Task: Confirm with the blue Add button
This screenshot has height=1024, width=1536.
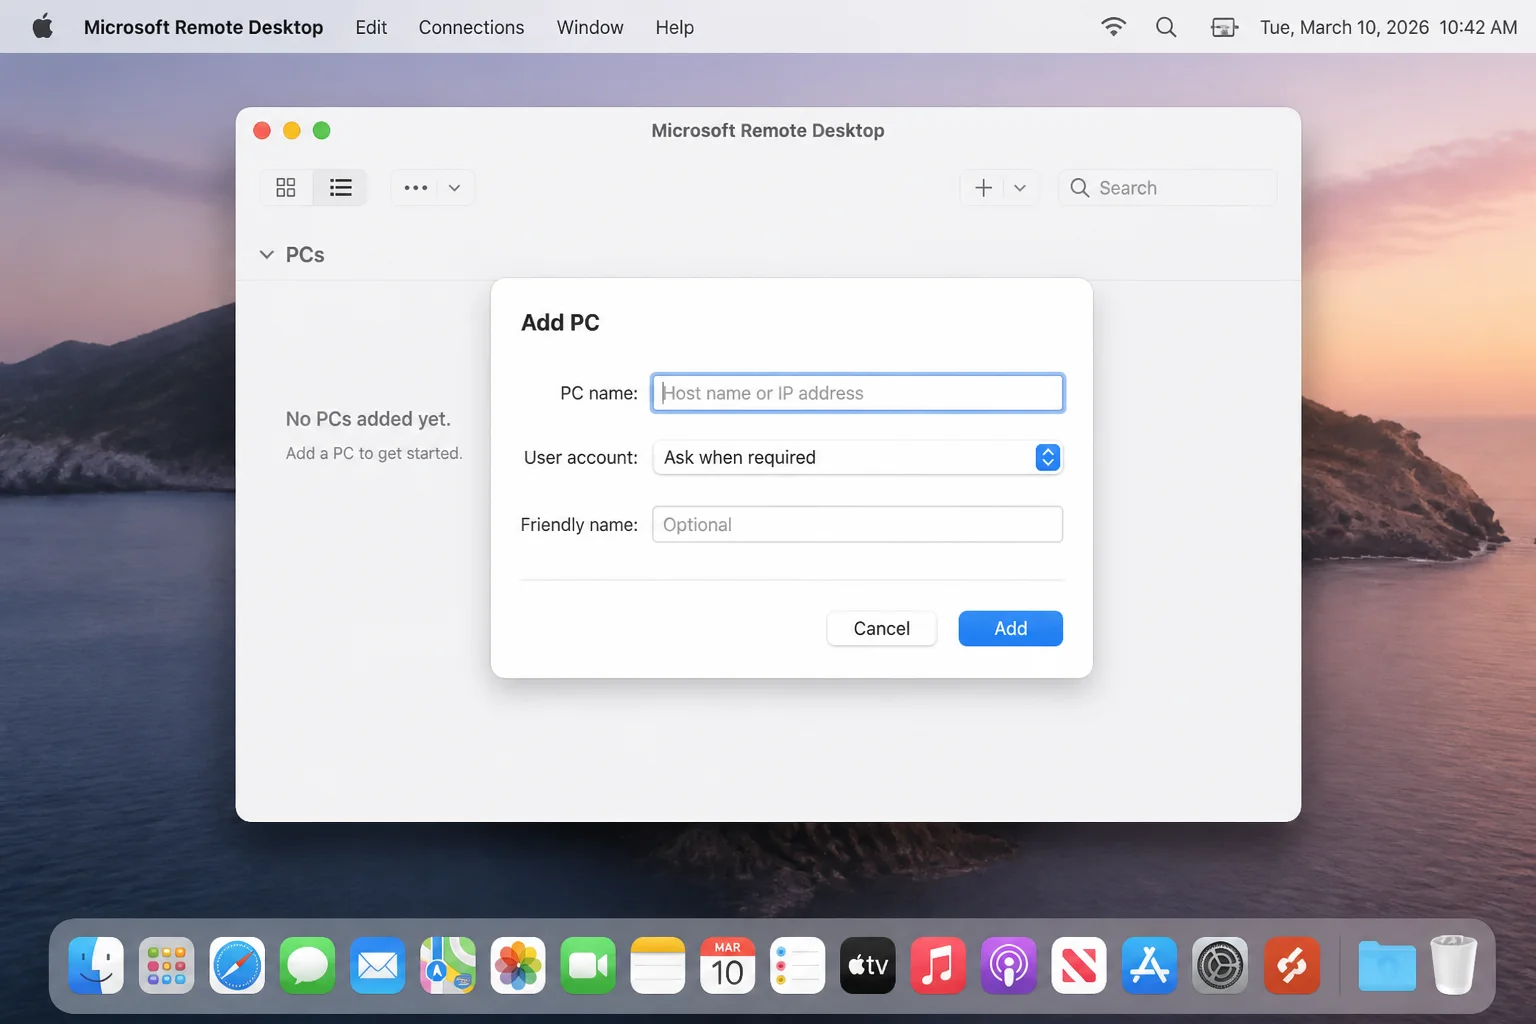Action: [x=1010, y=628]
